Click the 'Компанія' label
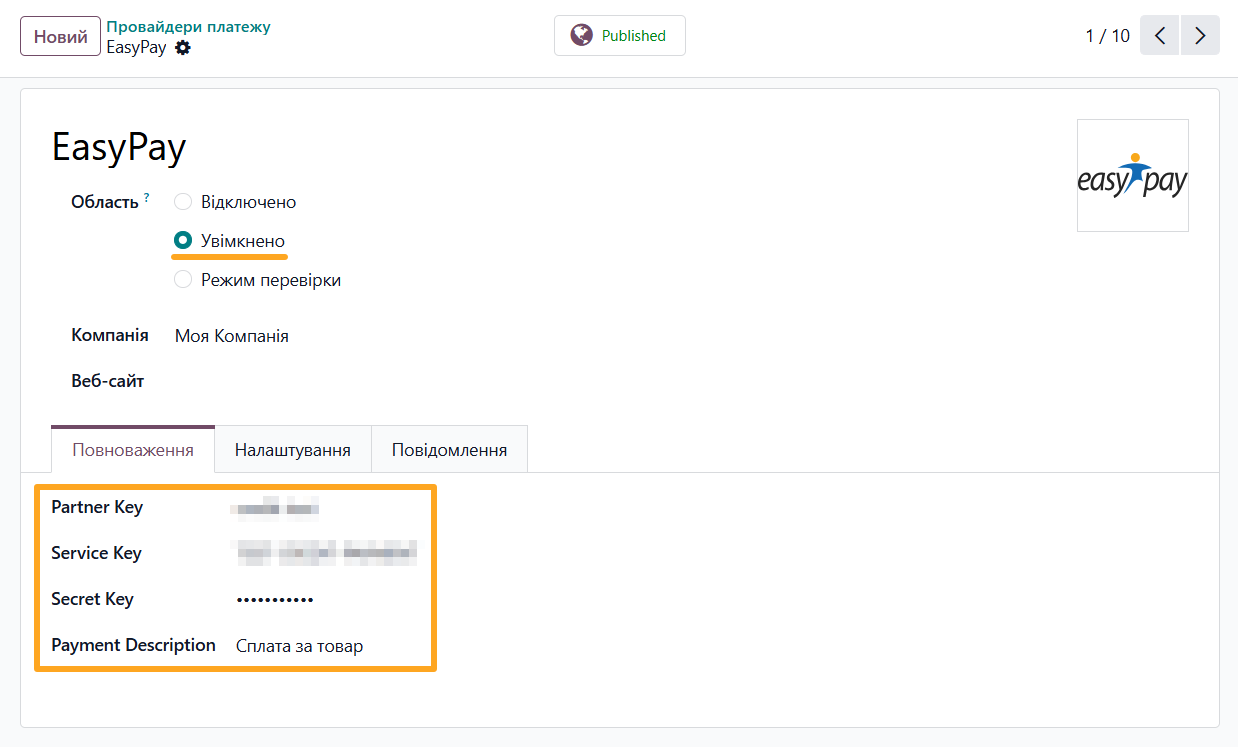The image size is (1238, 747). pyautogui.click(x=110, y=335)
